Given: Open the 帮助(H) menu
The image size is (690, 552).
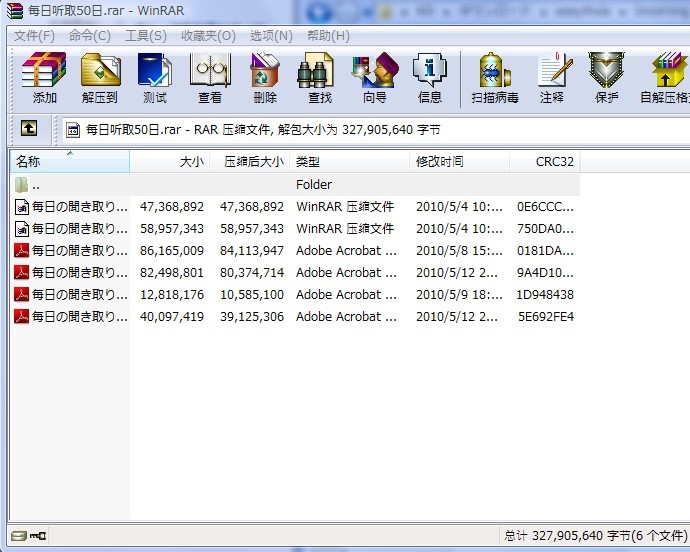Looking at the screenshot, I should coord(328,36).
